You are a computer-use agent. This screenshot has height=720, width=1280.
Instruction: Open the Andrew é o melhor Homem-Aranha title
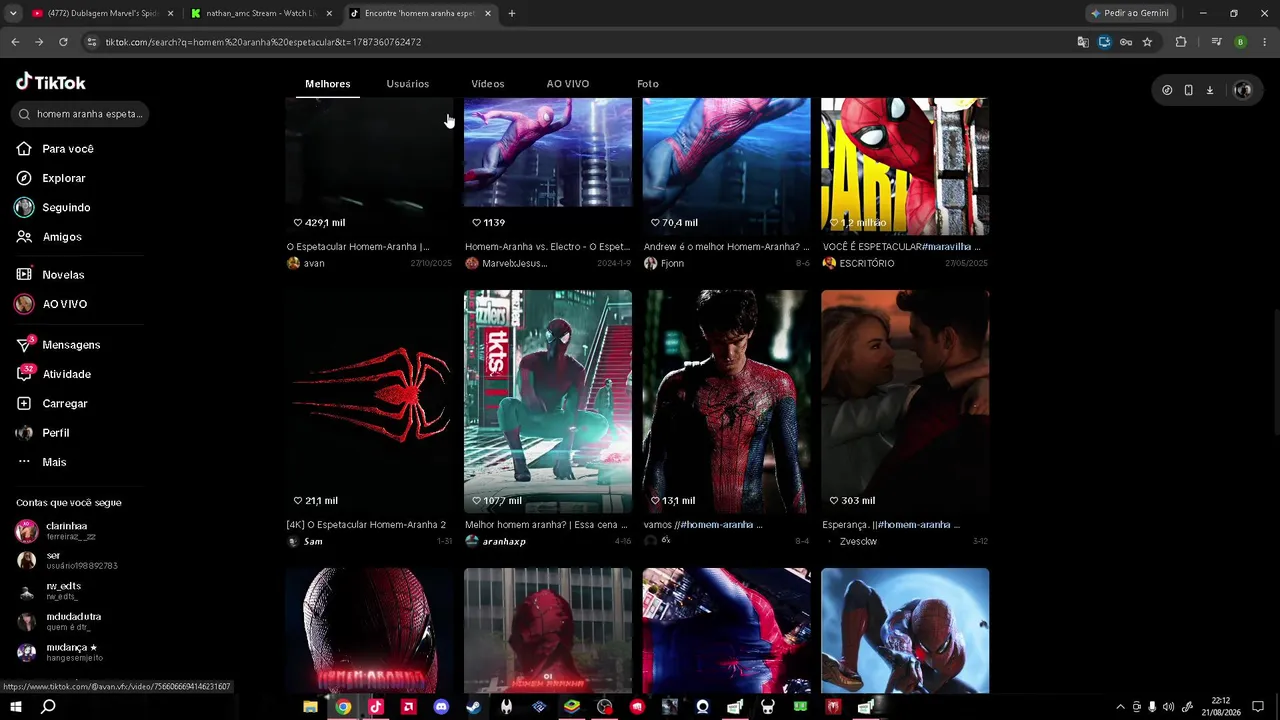[x=727, y=247]
